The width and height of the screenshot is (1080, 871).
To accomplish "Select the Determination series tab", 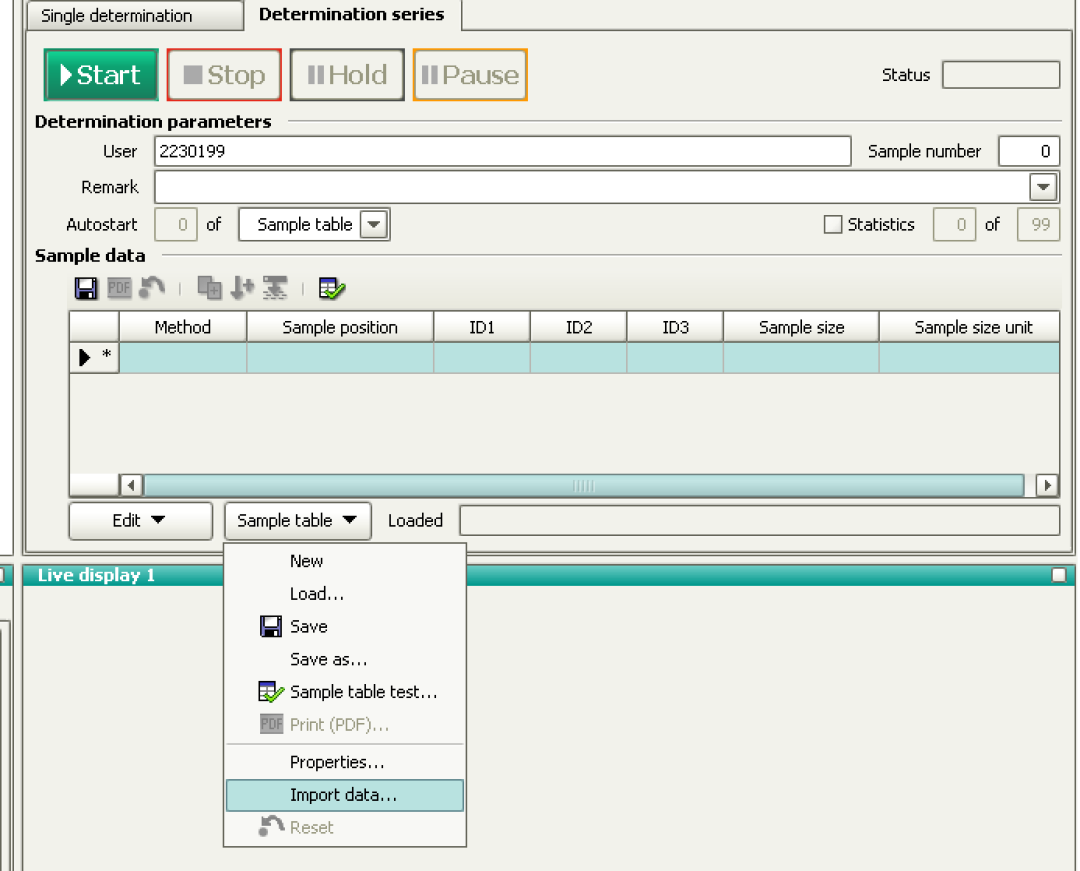I will coord(352,14).
